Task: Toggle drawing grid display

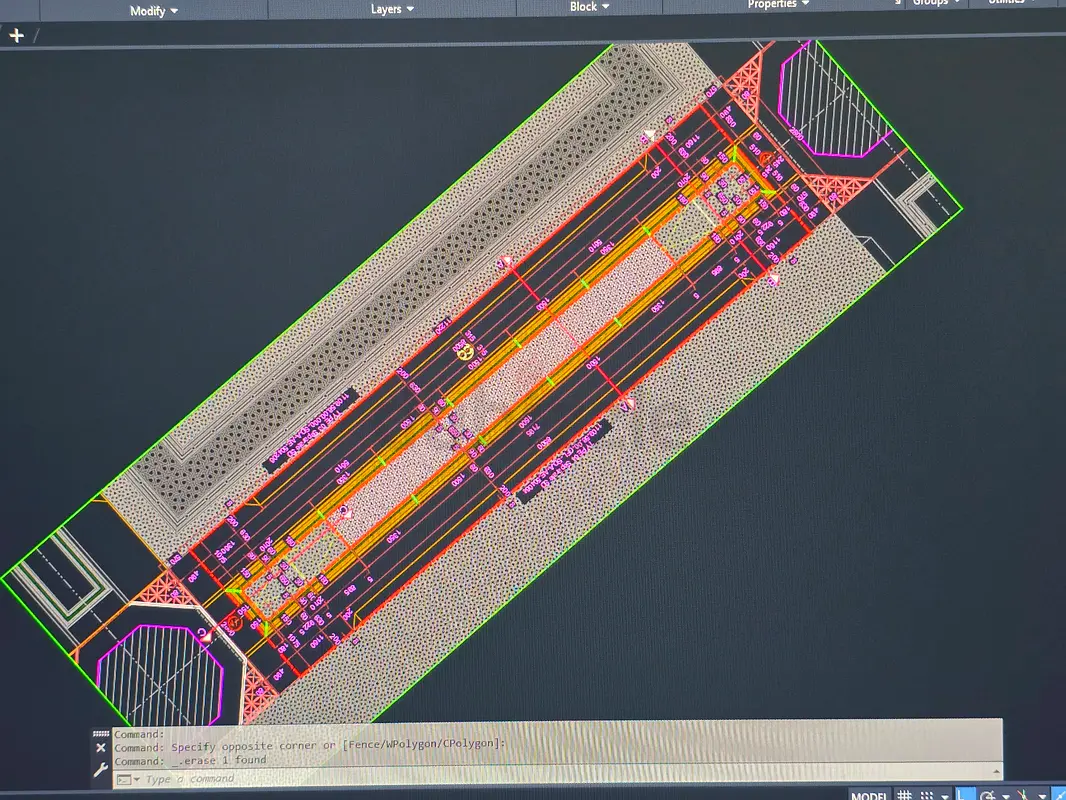Action: point(904,795)
